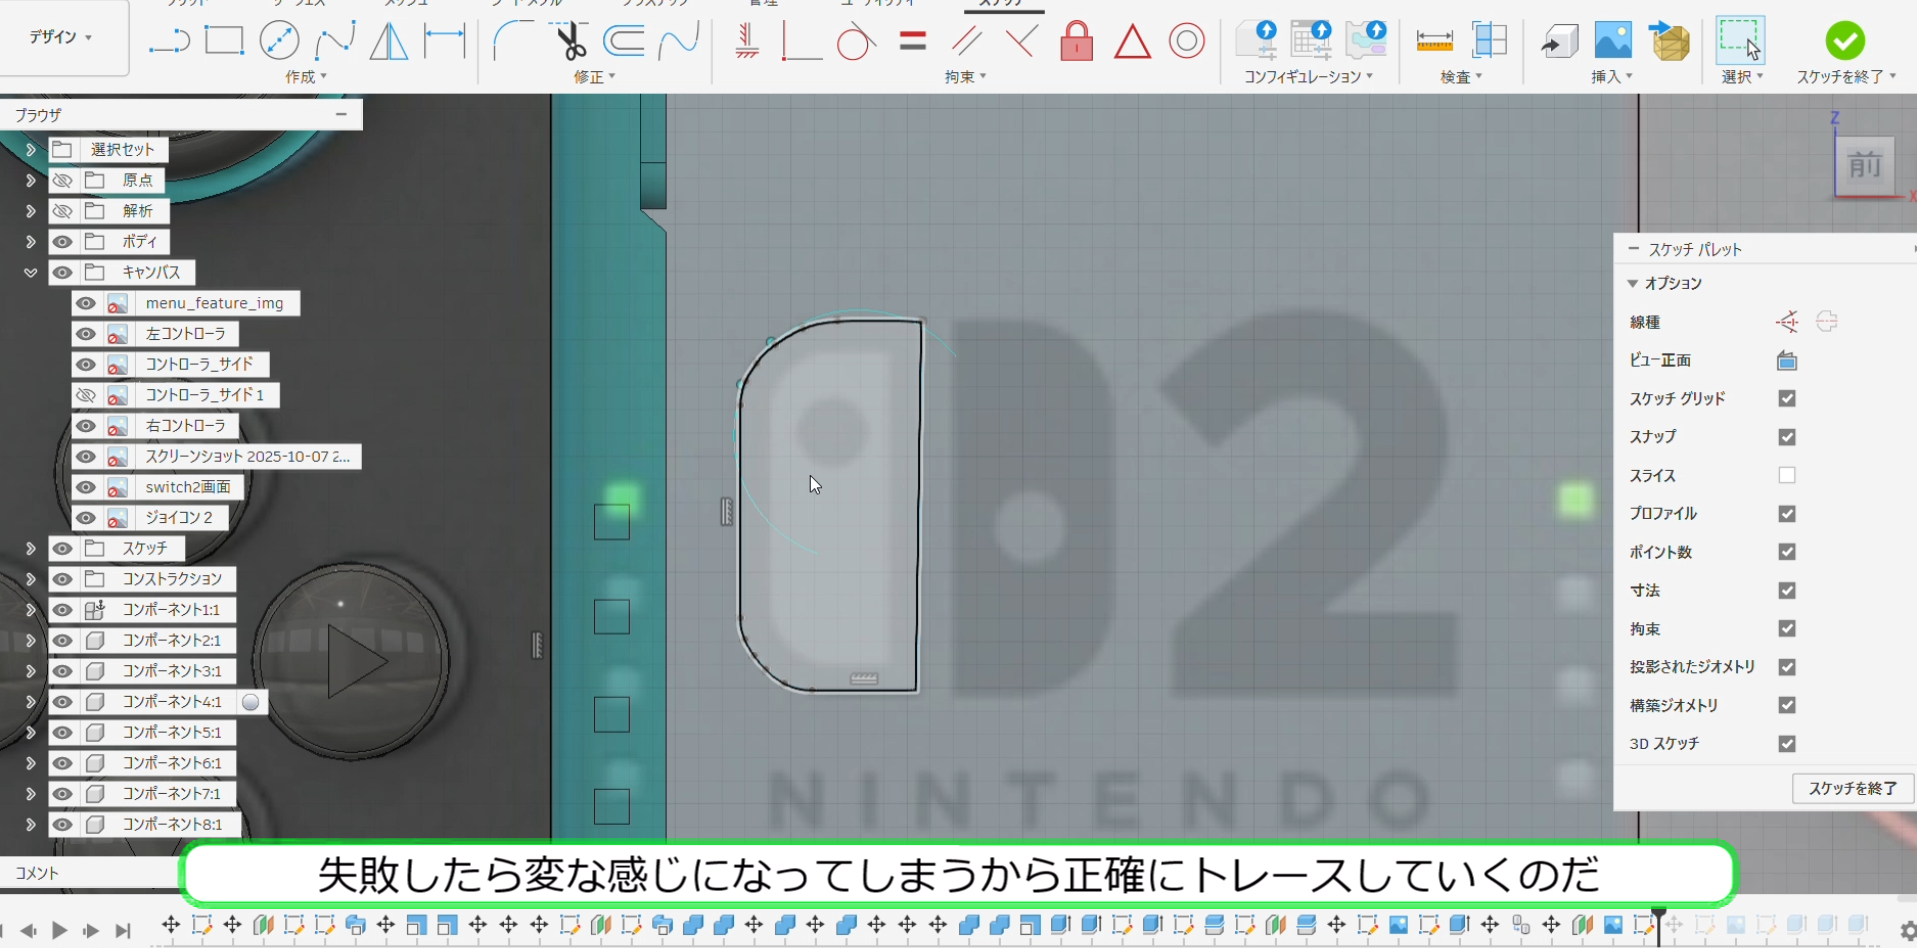Click the green Finish Sketch checkmark
Viewport: 1917px width, 948px height.
pos(1845,41)
